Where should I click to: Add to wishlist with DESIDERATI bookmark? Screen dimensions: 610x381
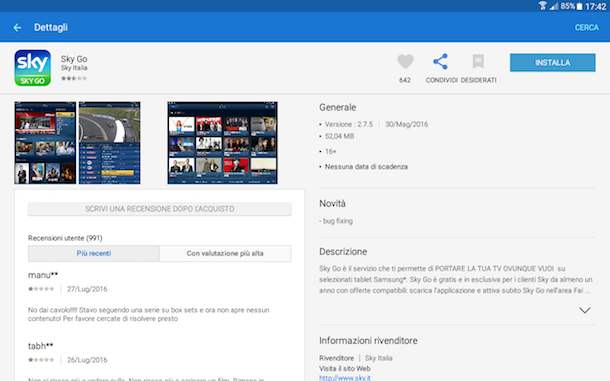tap(478, 61)
